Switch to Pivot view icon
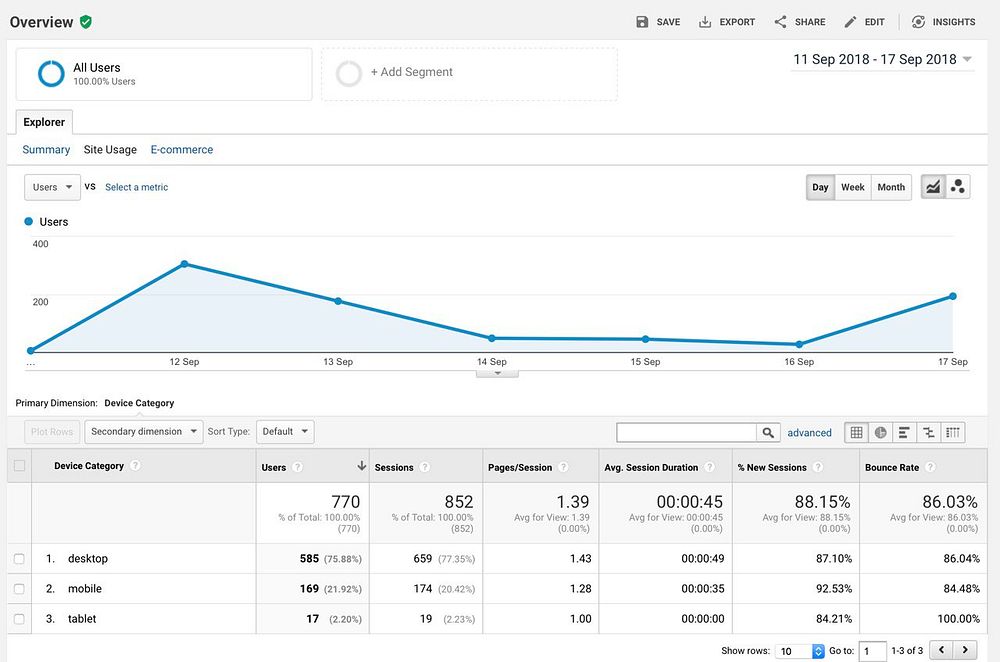The image size is (1000, 662). [953, 432]
